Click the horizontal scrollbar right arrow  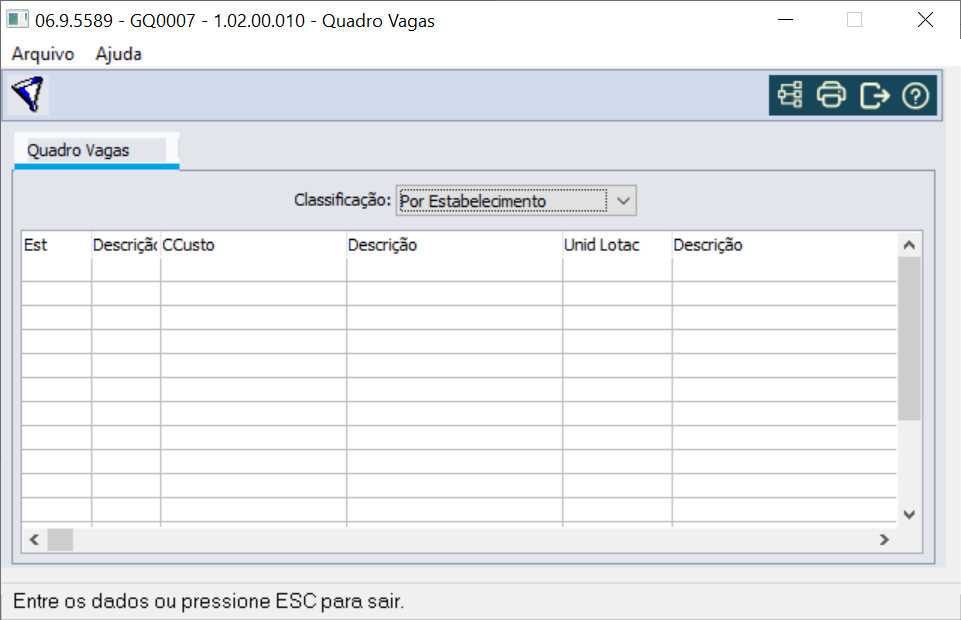click(x=884, y=540)
